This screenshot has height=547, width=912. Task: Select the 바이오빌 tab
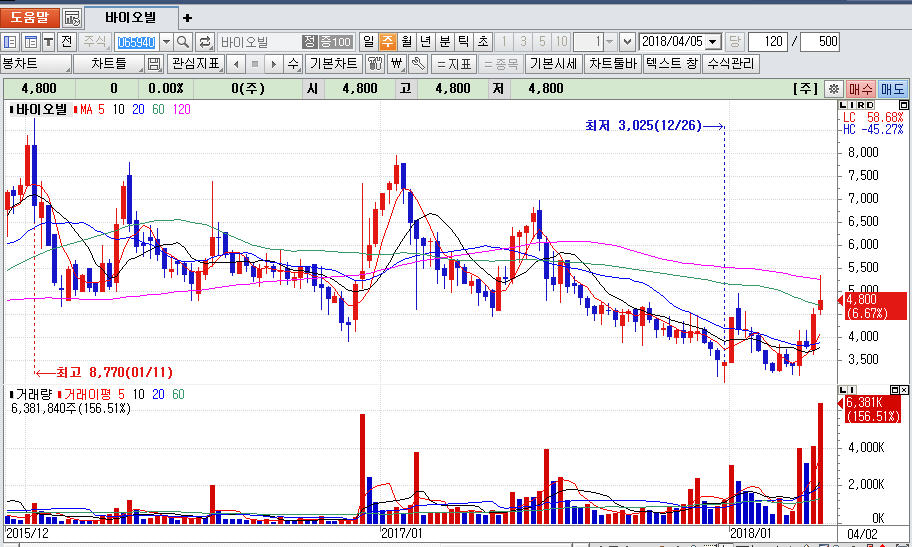tap(132, 18)
